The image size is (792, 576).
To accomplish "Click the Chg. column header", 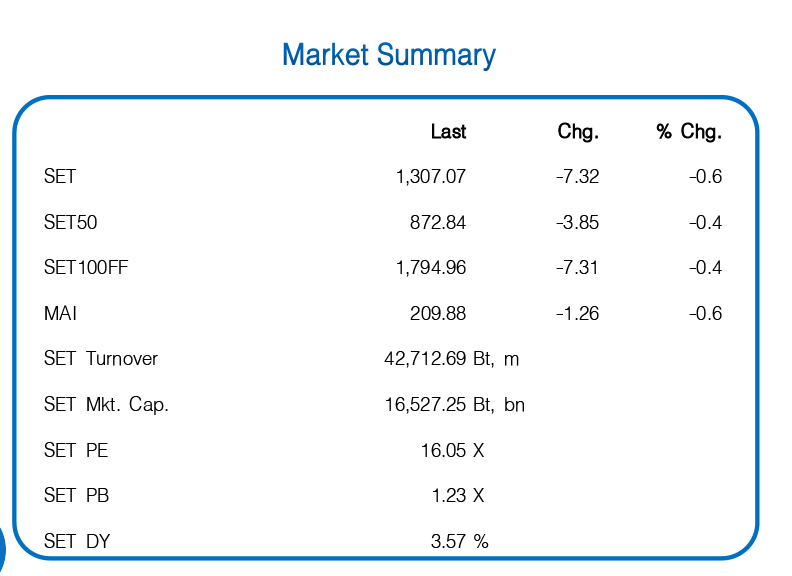I will pos(578,132).
